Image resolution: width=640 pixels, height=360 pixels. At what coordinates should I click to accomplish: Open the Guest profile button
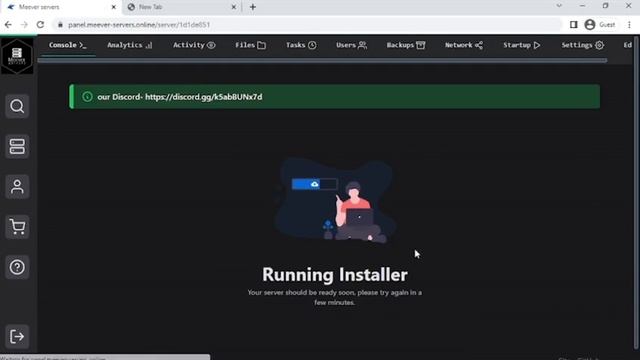click(600, 25)
